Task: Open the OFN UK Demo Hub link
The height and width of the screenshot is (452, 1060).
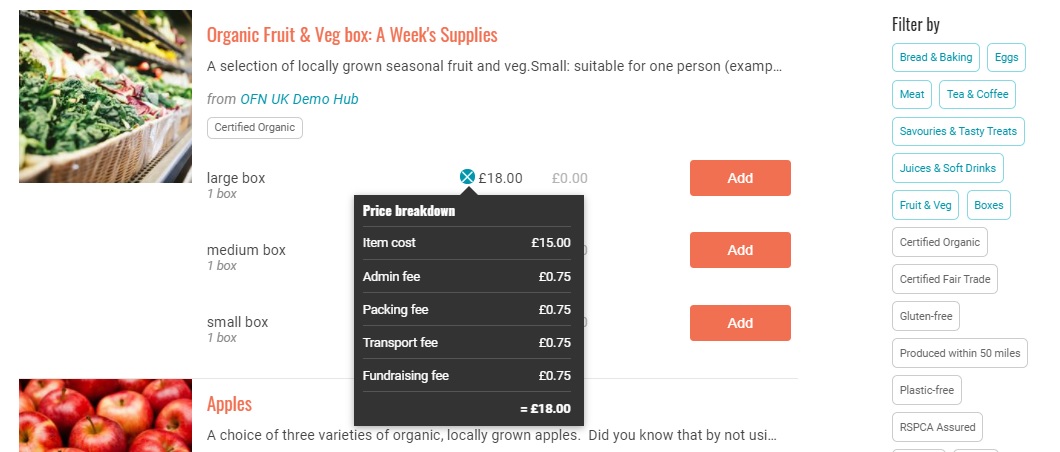Action: (299, 99)
